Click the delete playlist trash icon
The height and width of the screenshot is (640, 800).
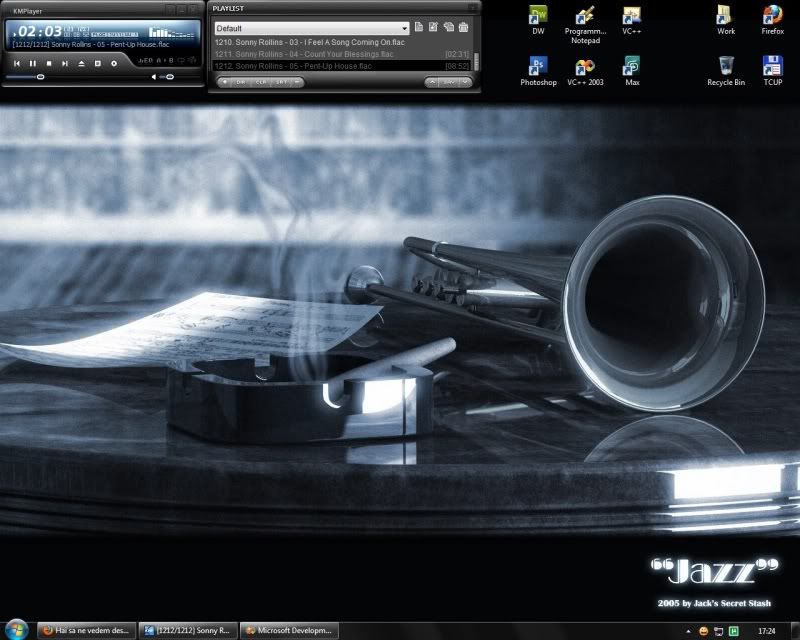click(x=463, y=27)
